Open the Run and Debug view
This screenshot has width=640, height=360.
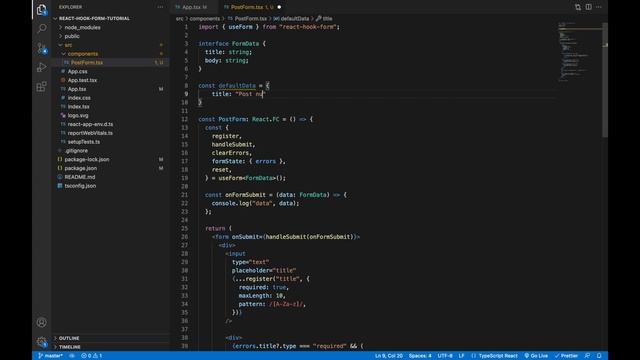point(42,67)
